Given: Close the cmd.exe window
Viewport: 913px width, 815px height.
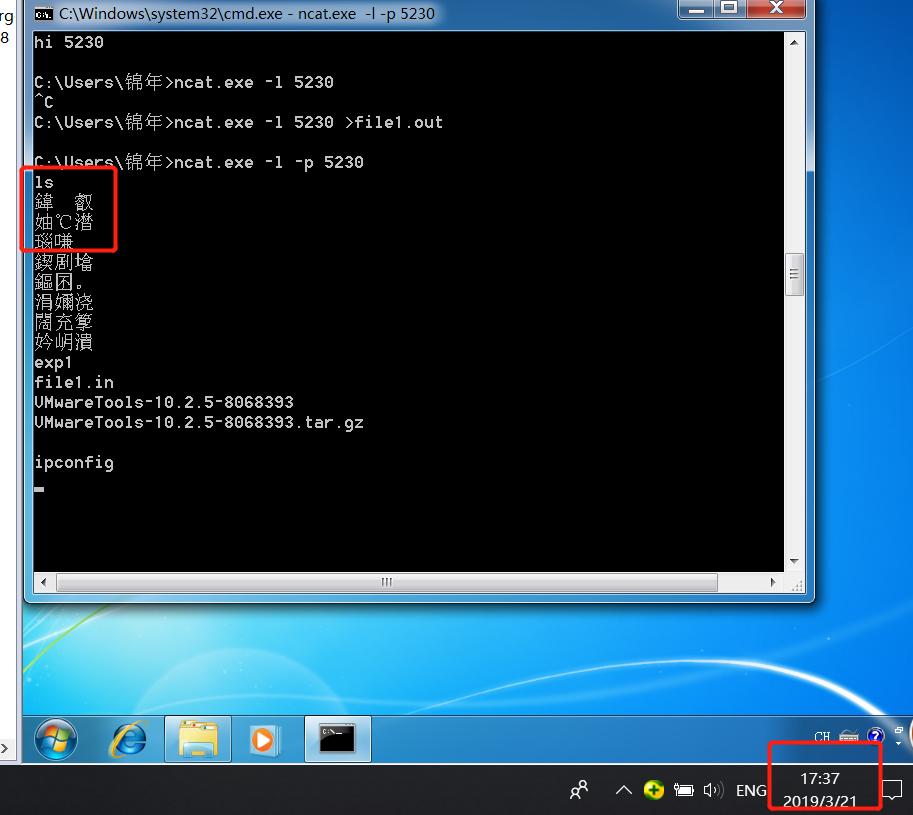Looking at the screenshot, I should click(x=776, y=8).
